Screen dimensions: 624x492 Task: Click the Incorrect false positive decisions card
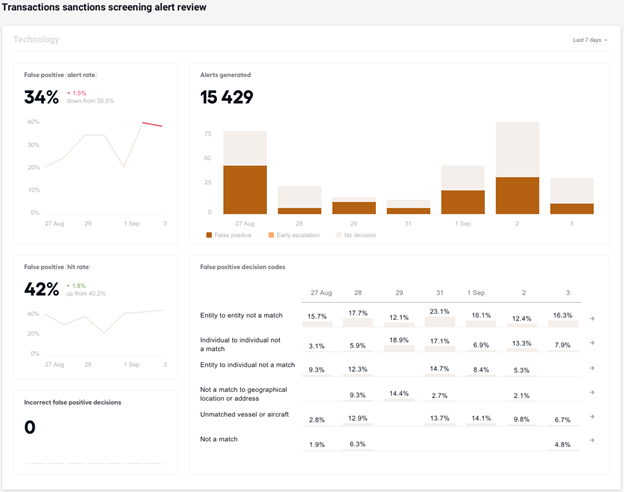96,432
